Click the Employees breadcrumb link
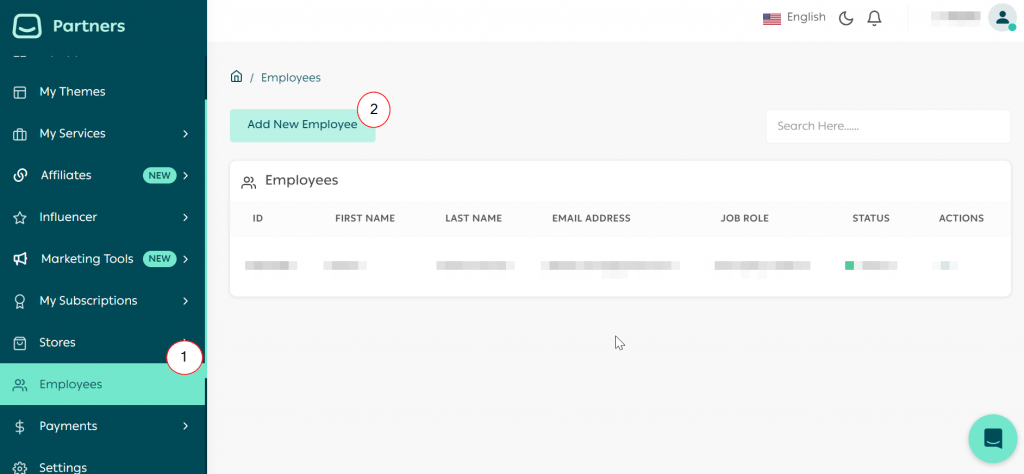This screenshot has height=474, width=1024. click(x=290, y=77)
